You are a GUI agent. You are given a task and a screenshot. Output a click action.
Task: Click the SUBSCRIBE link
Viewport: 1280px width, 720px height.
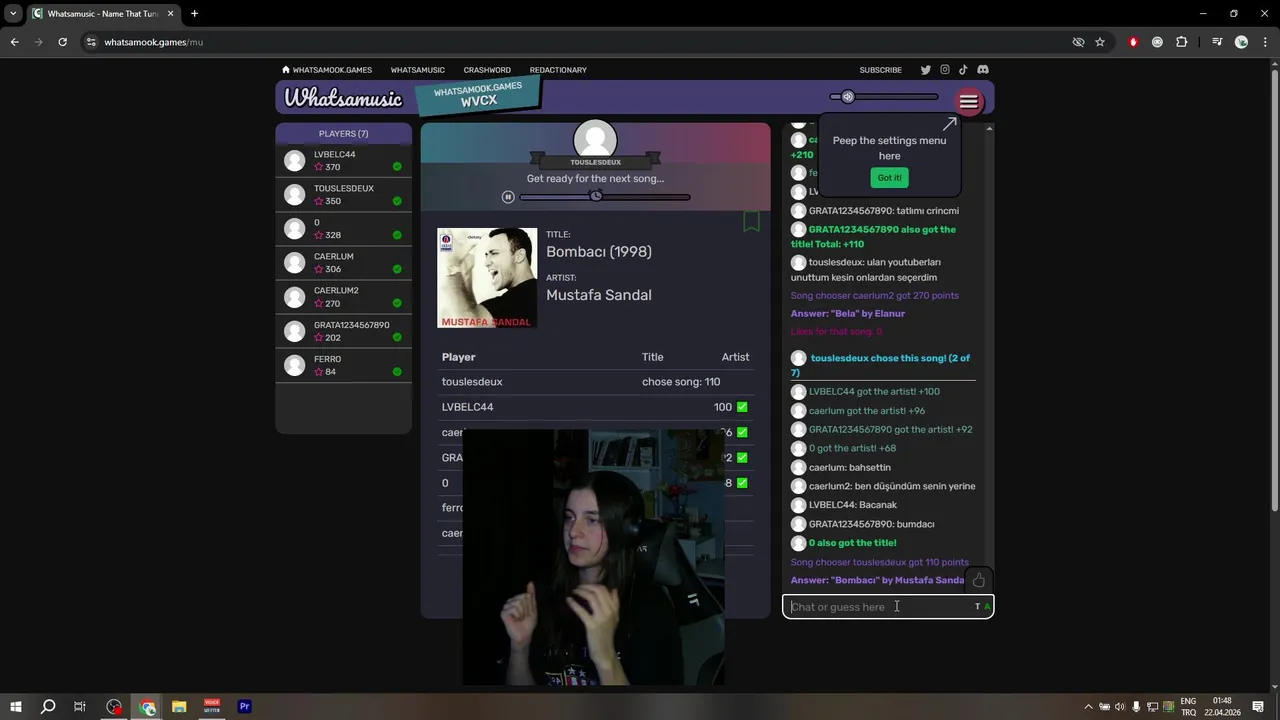880,70
